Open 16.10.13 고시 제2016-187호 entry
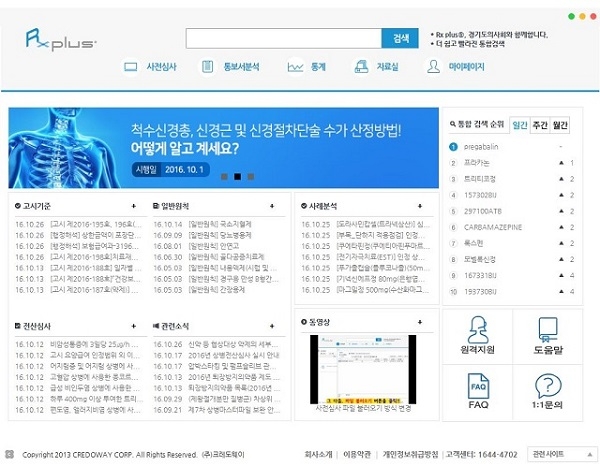Screen dimensions: 600x466 click(77, 290)
